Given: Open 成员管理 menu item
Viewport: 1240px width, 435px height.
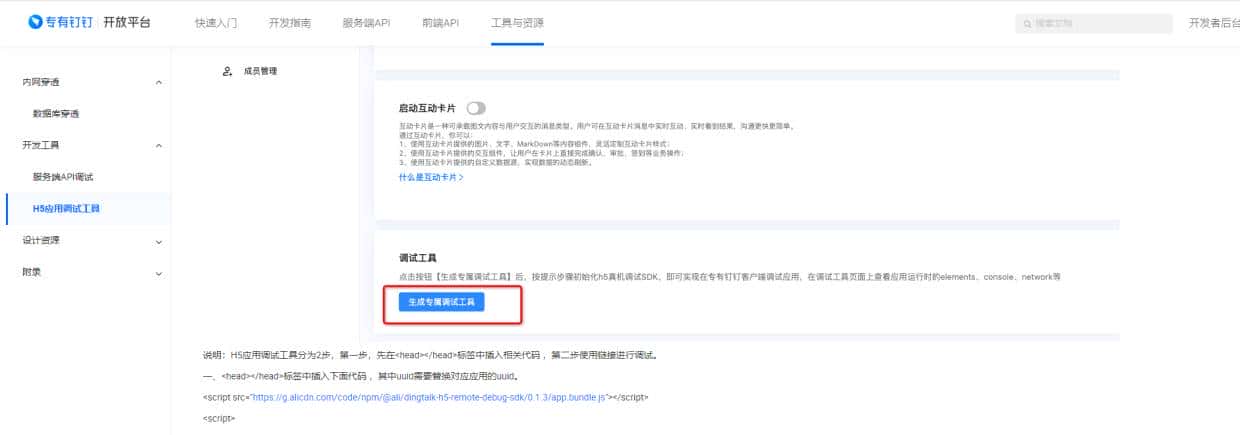Looking at the screenshot, I should click(260, 71).
